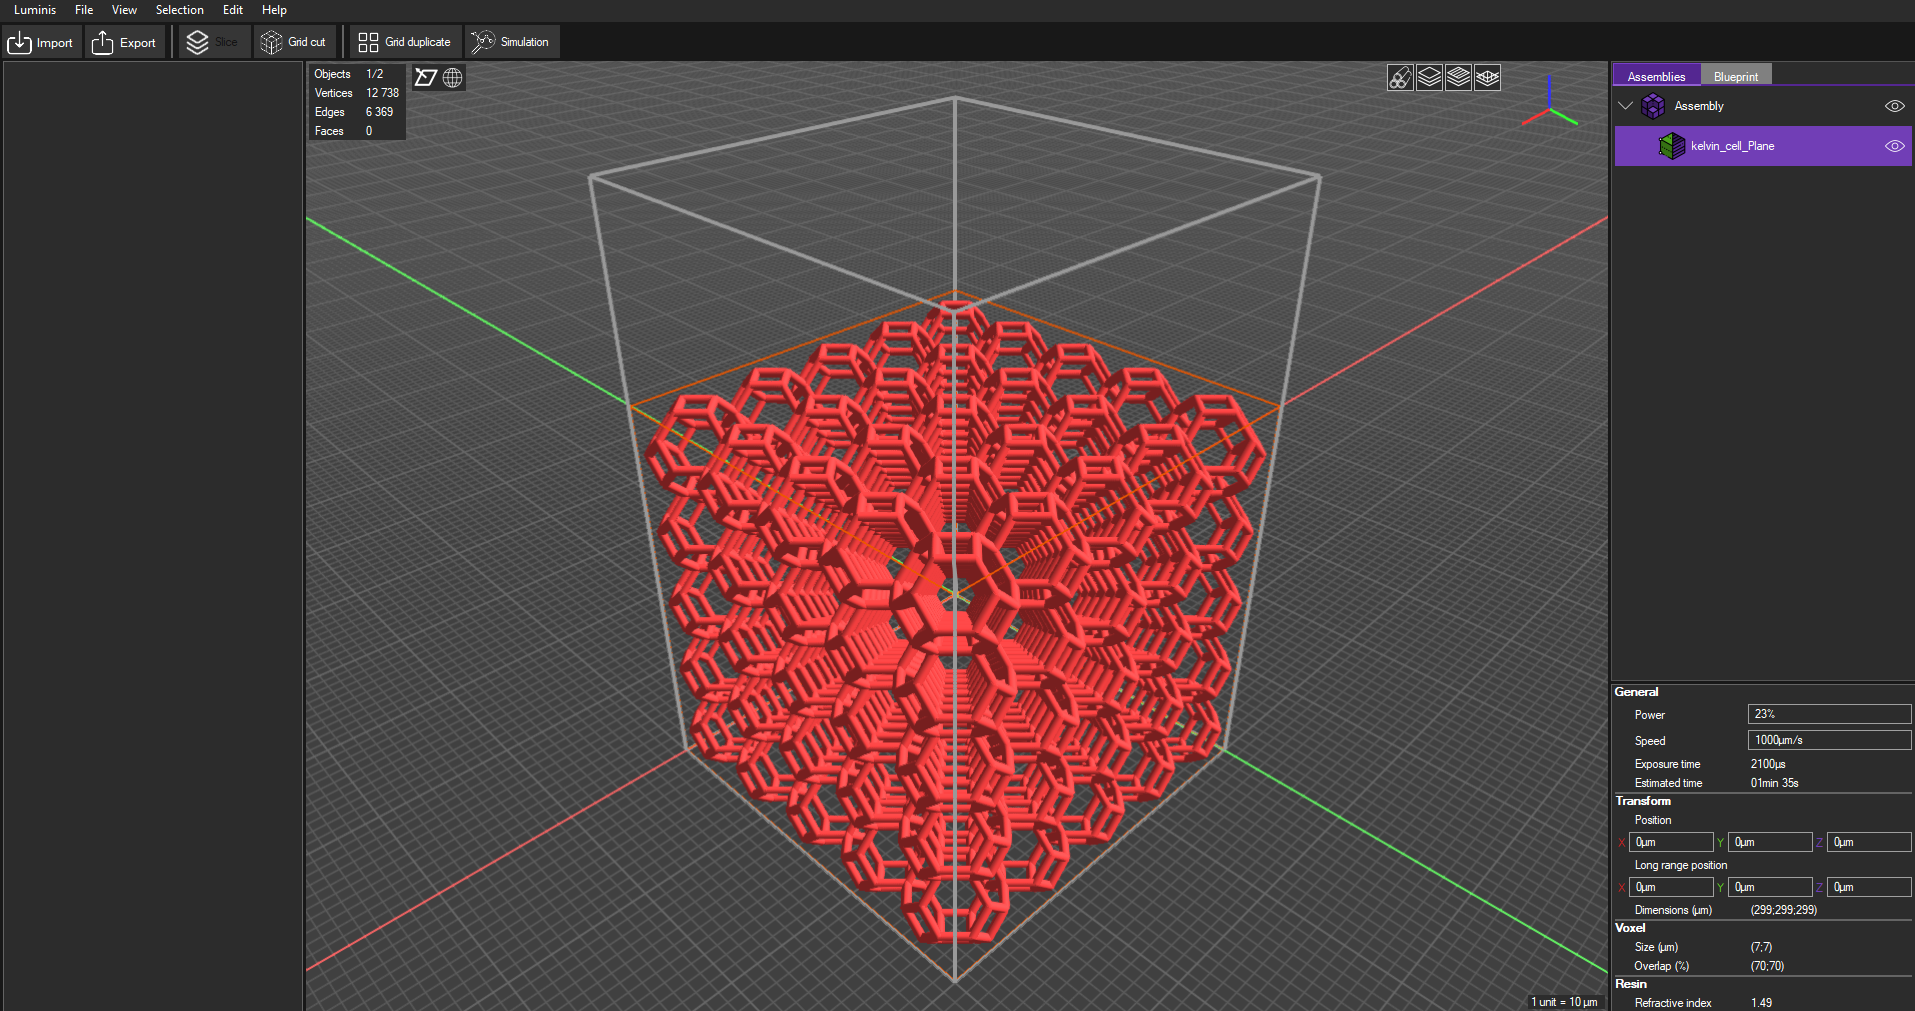
Task: Click the stacked layers Slice icon
Action: [x=197, y=42]
